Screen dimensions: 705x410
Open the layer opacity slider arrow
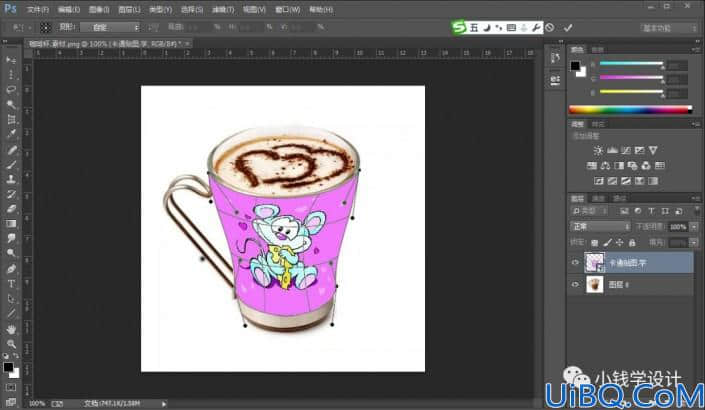[x=694, y=227]
